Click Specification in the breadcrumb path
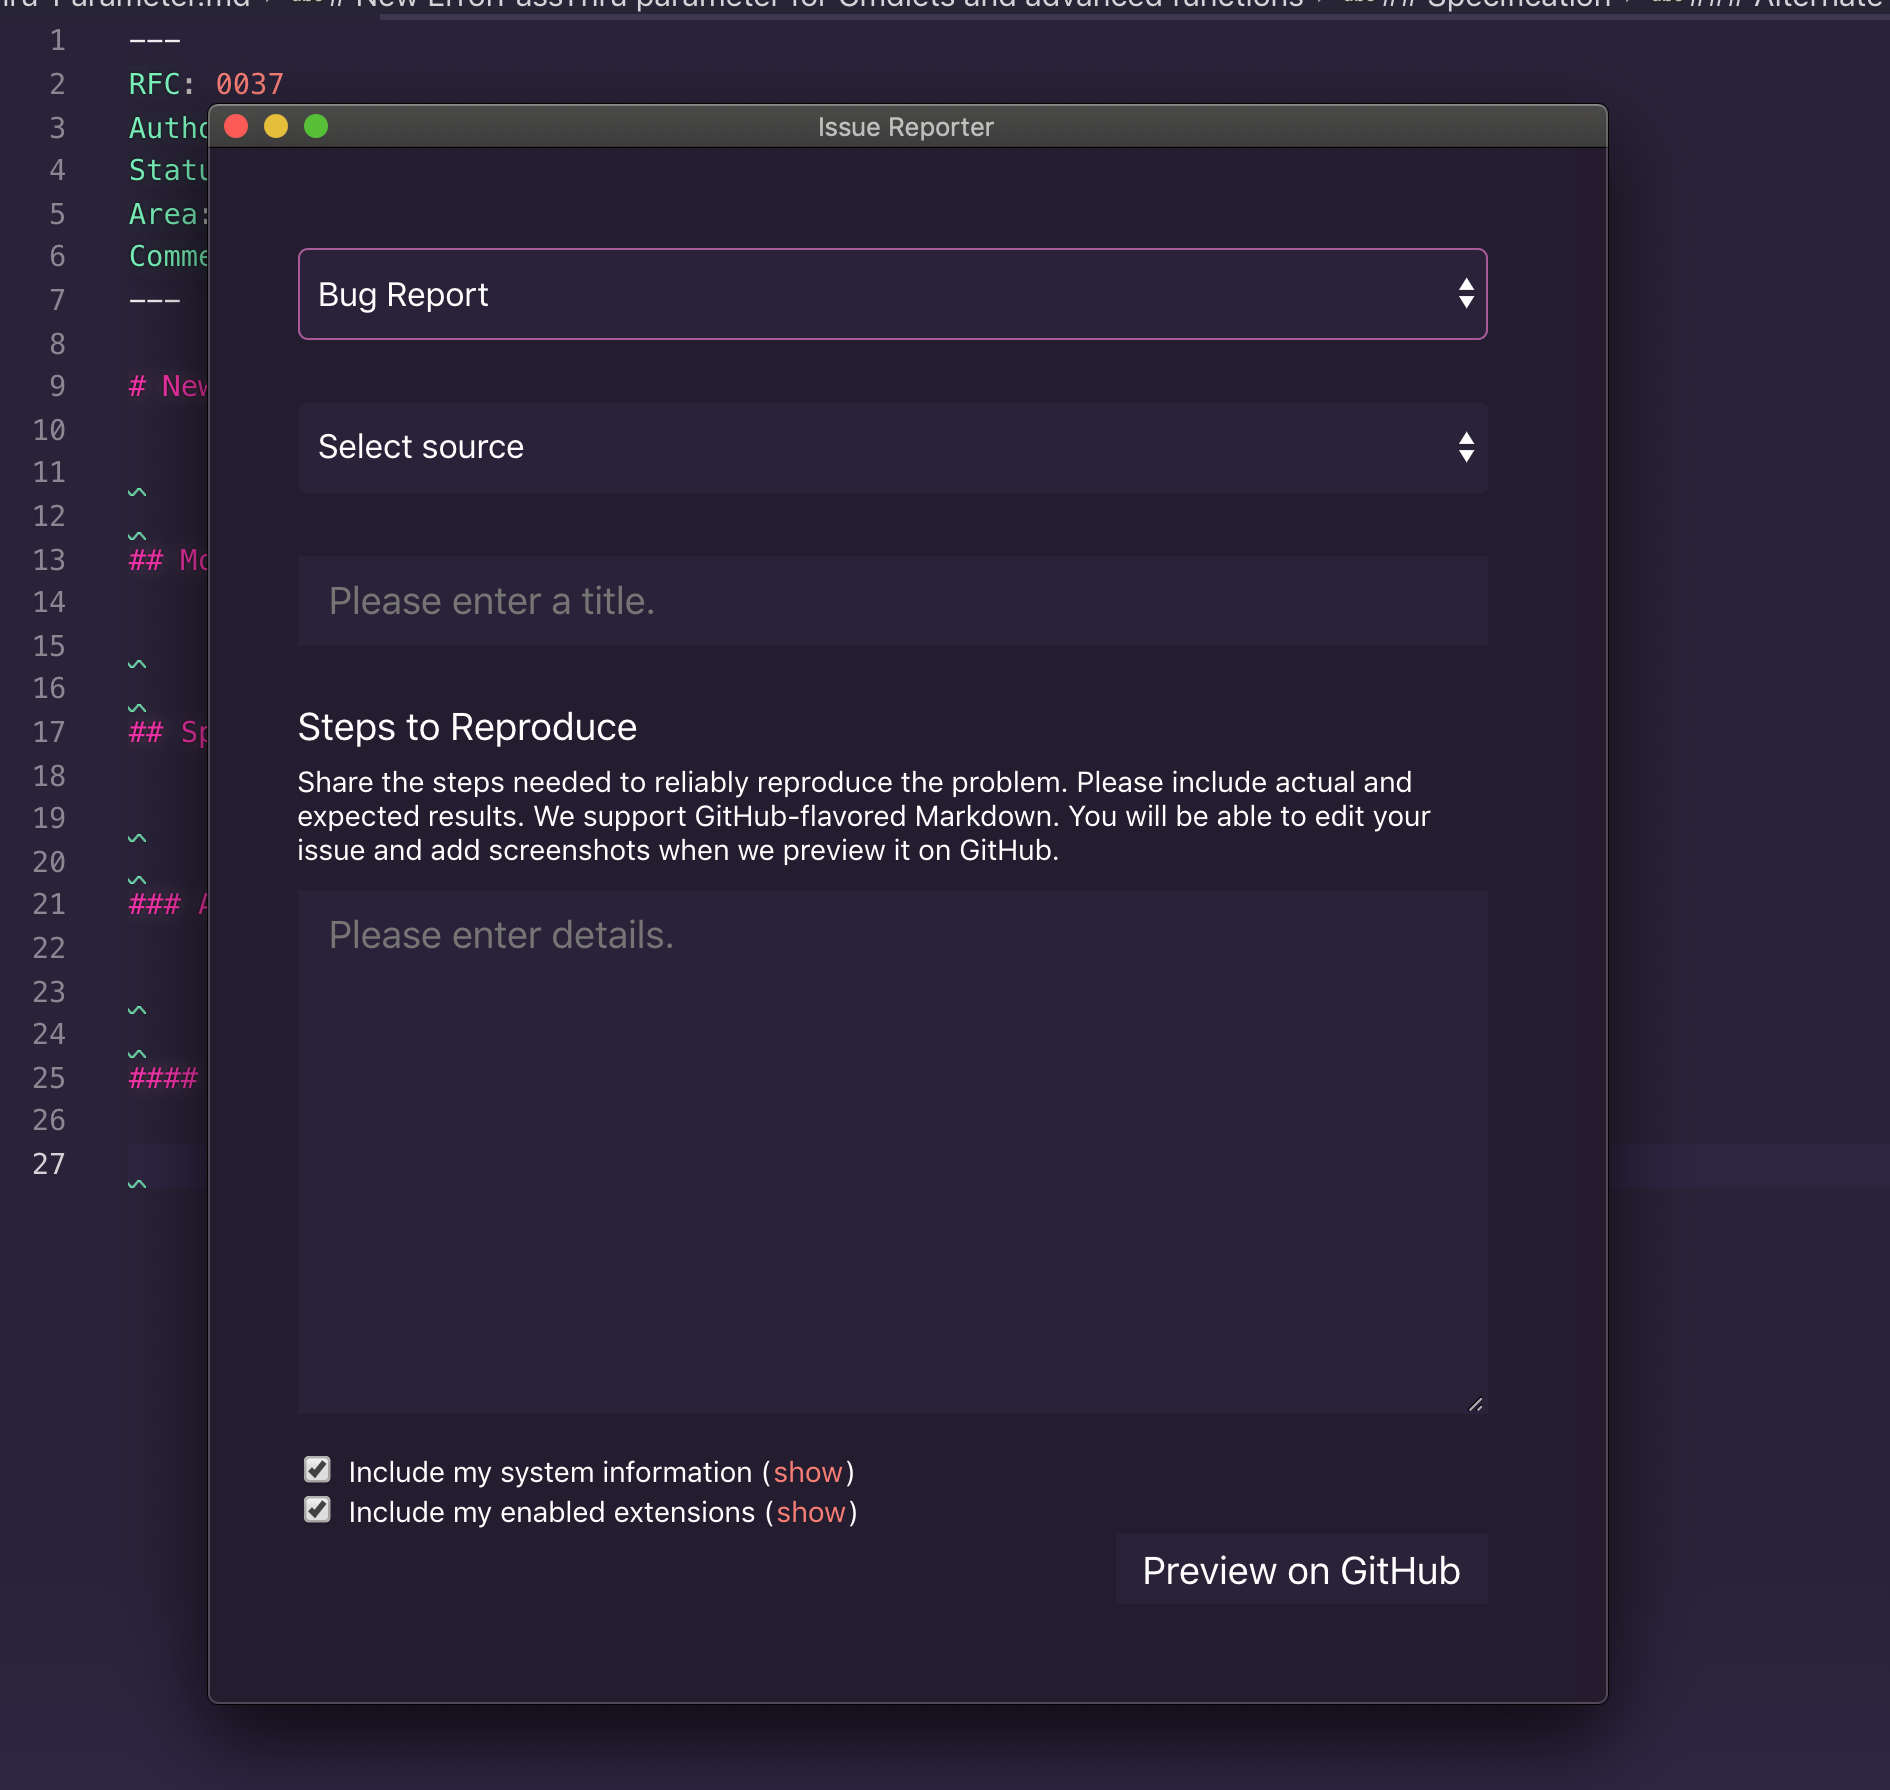This screenshot has width=1890, height=1790. 1520,3
